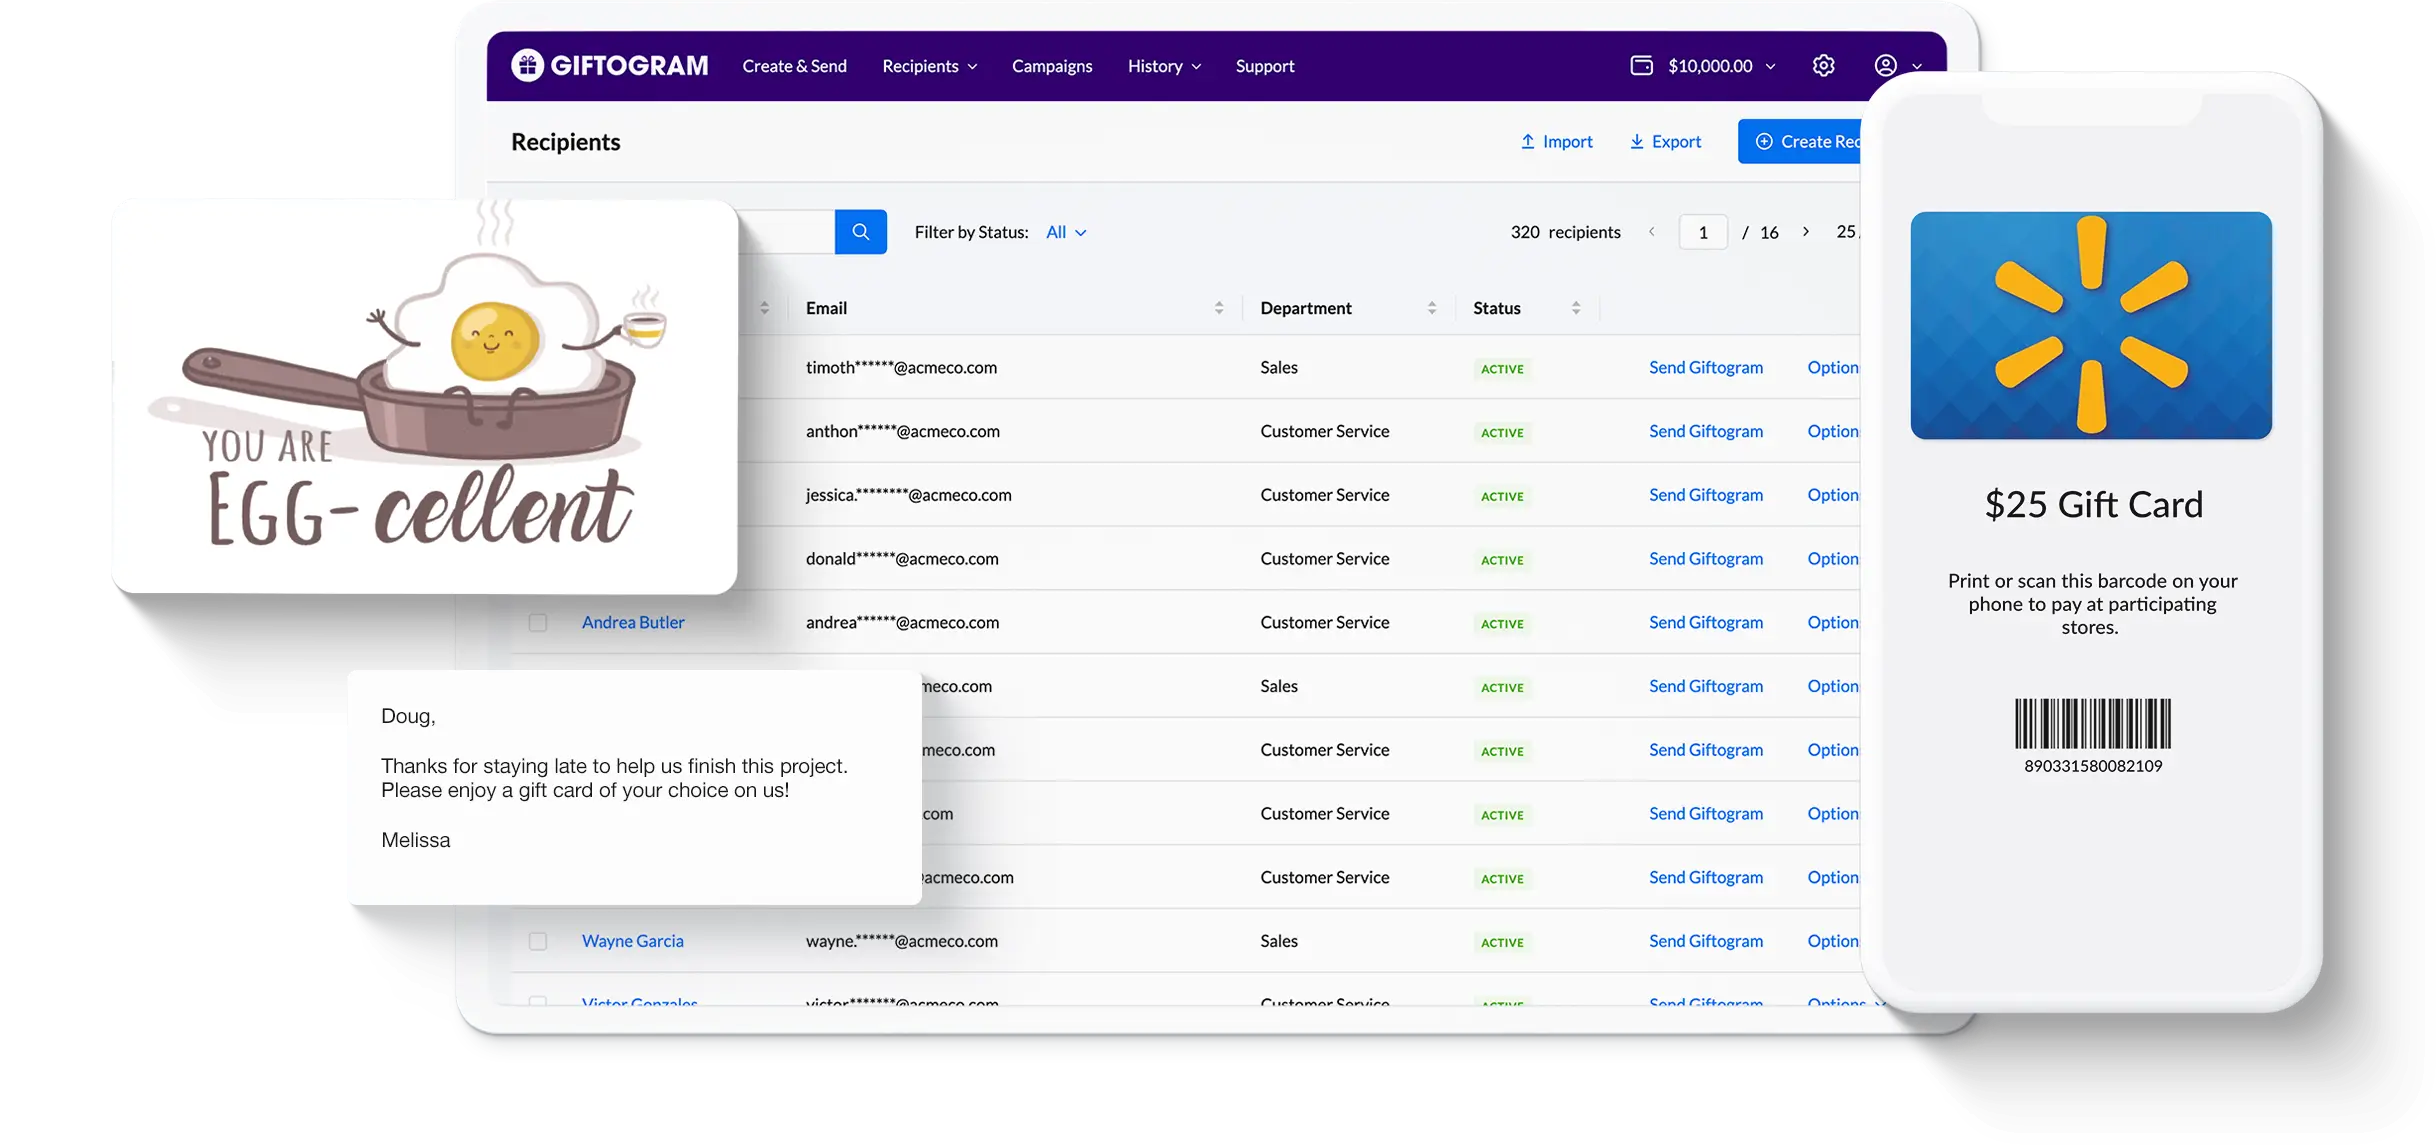This screenshot has height=1145, width=2436.
Task: Click the Giftogram logo
Action: point(609,66)
